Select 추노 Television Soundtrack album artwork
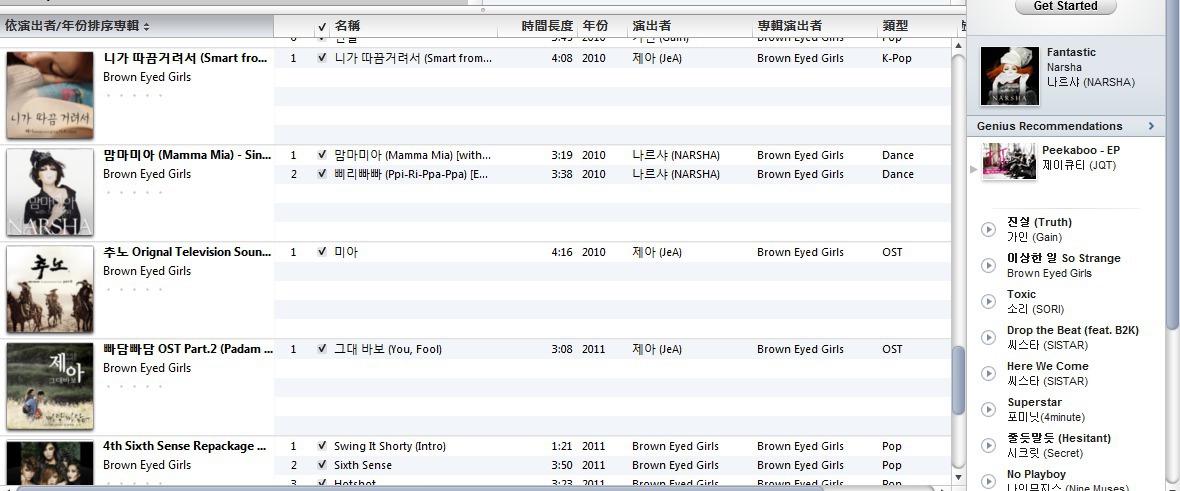This screenshot has width=1180, height=491. click(x=50, y=289)
